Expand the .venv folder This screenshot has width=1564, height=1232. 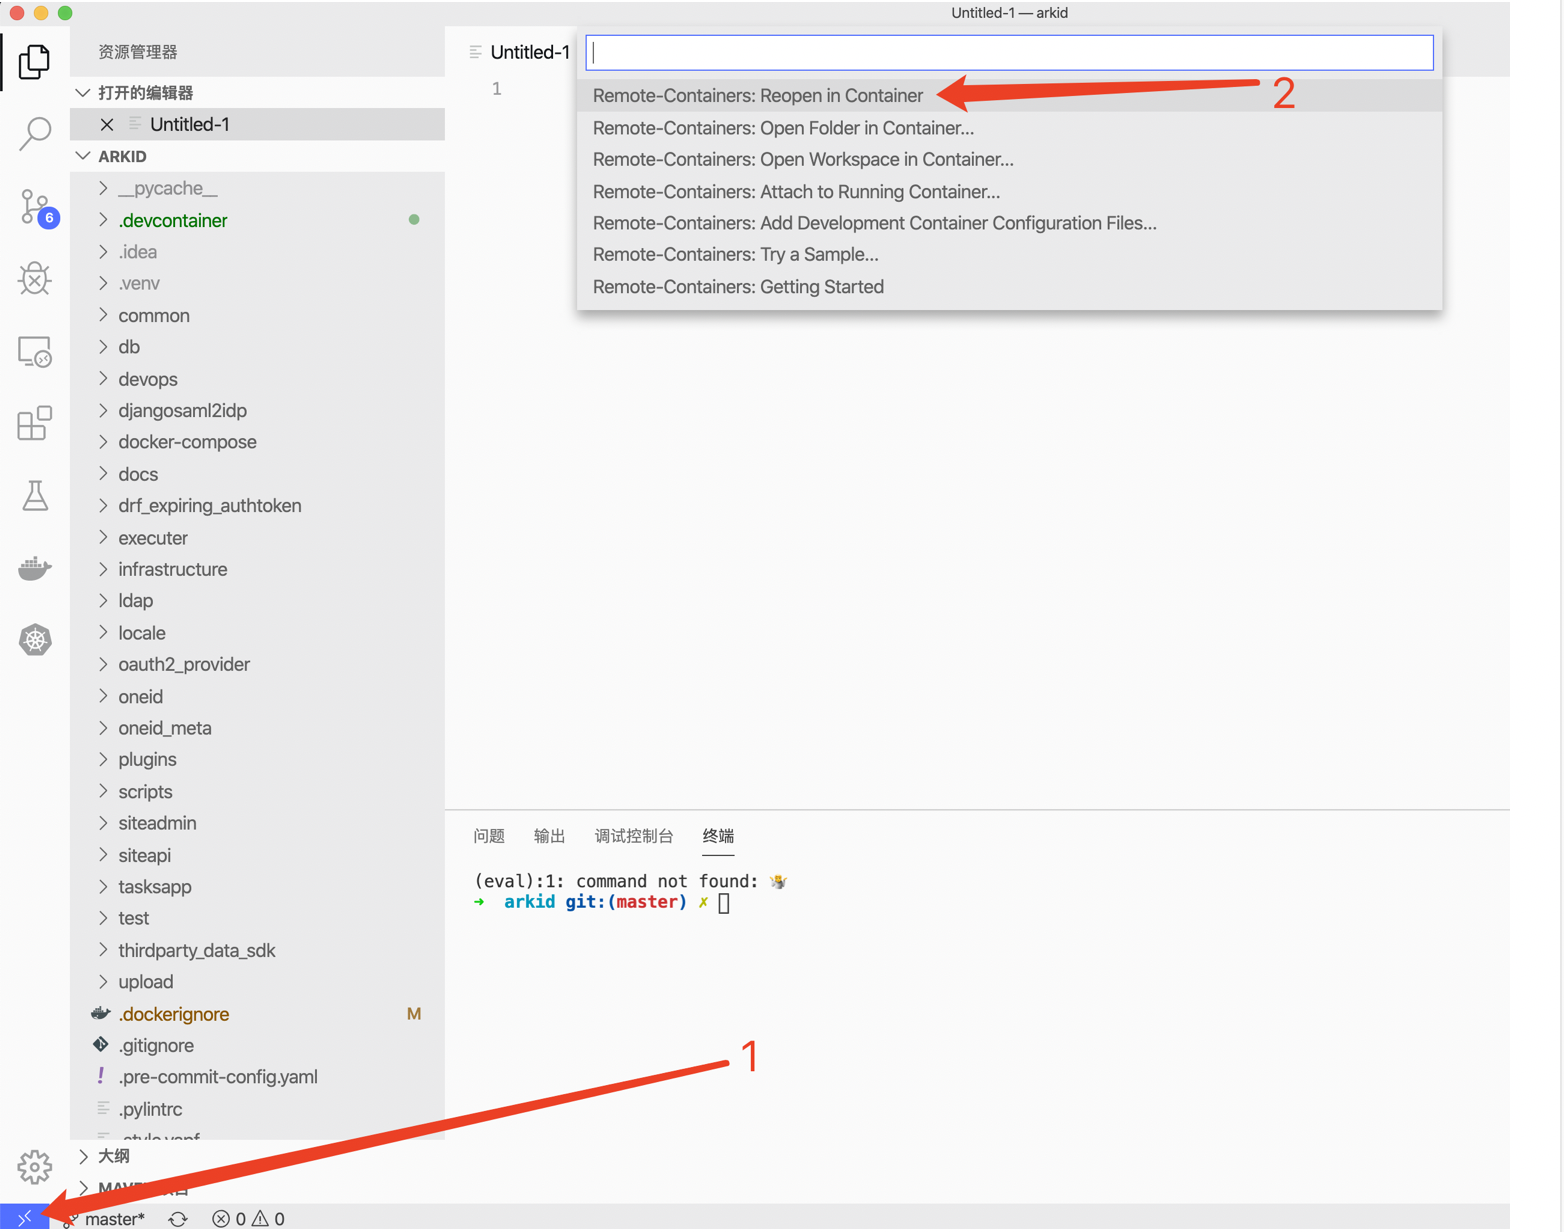pyautogui.click(x=257, y=283)
